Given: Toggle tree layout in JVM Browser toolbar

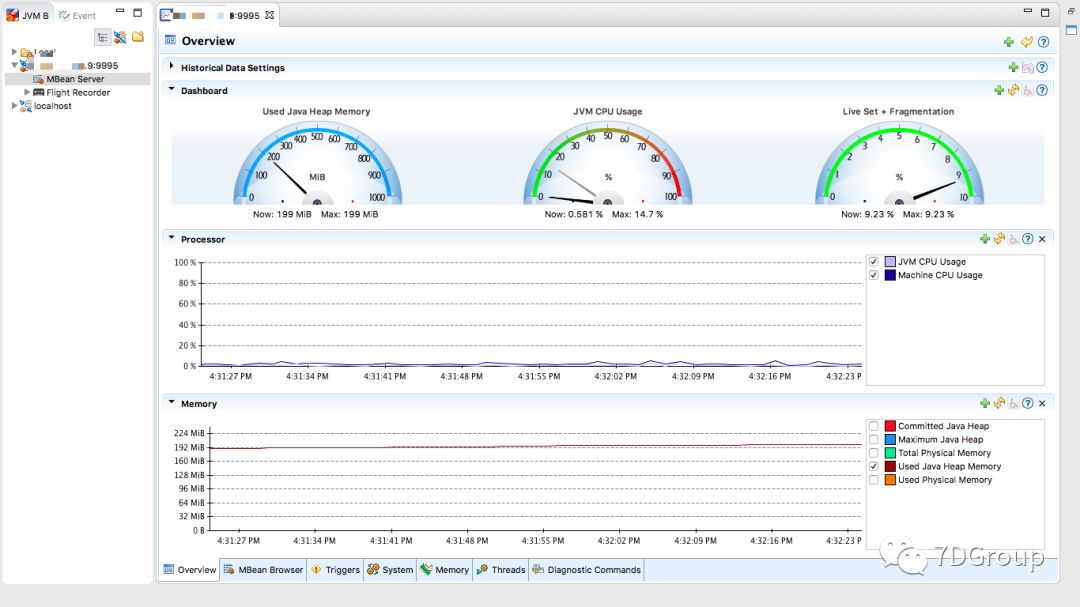Looking at the screenshot, I should pyautogui.click(x=103, y=38).
